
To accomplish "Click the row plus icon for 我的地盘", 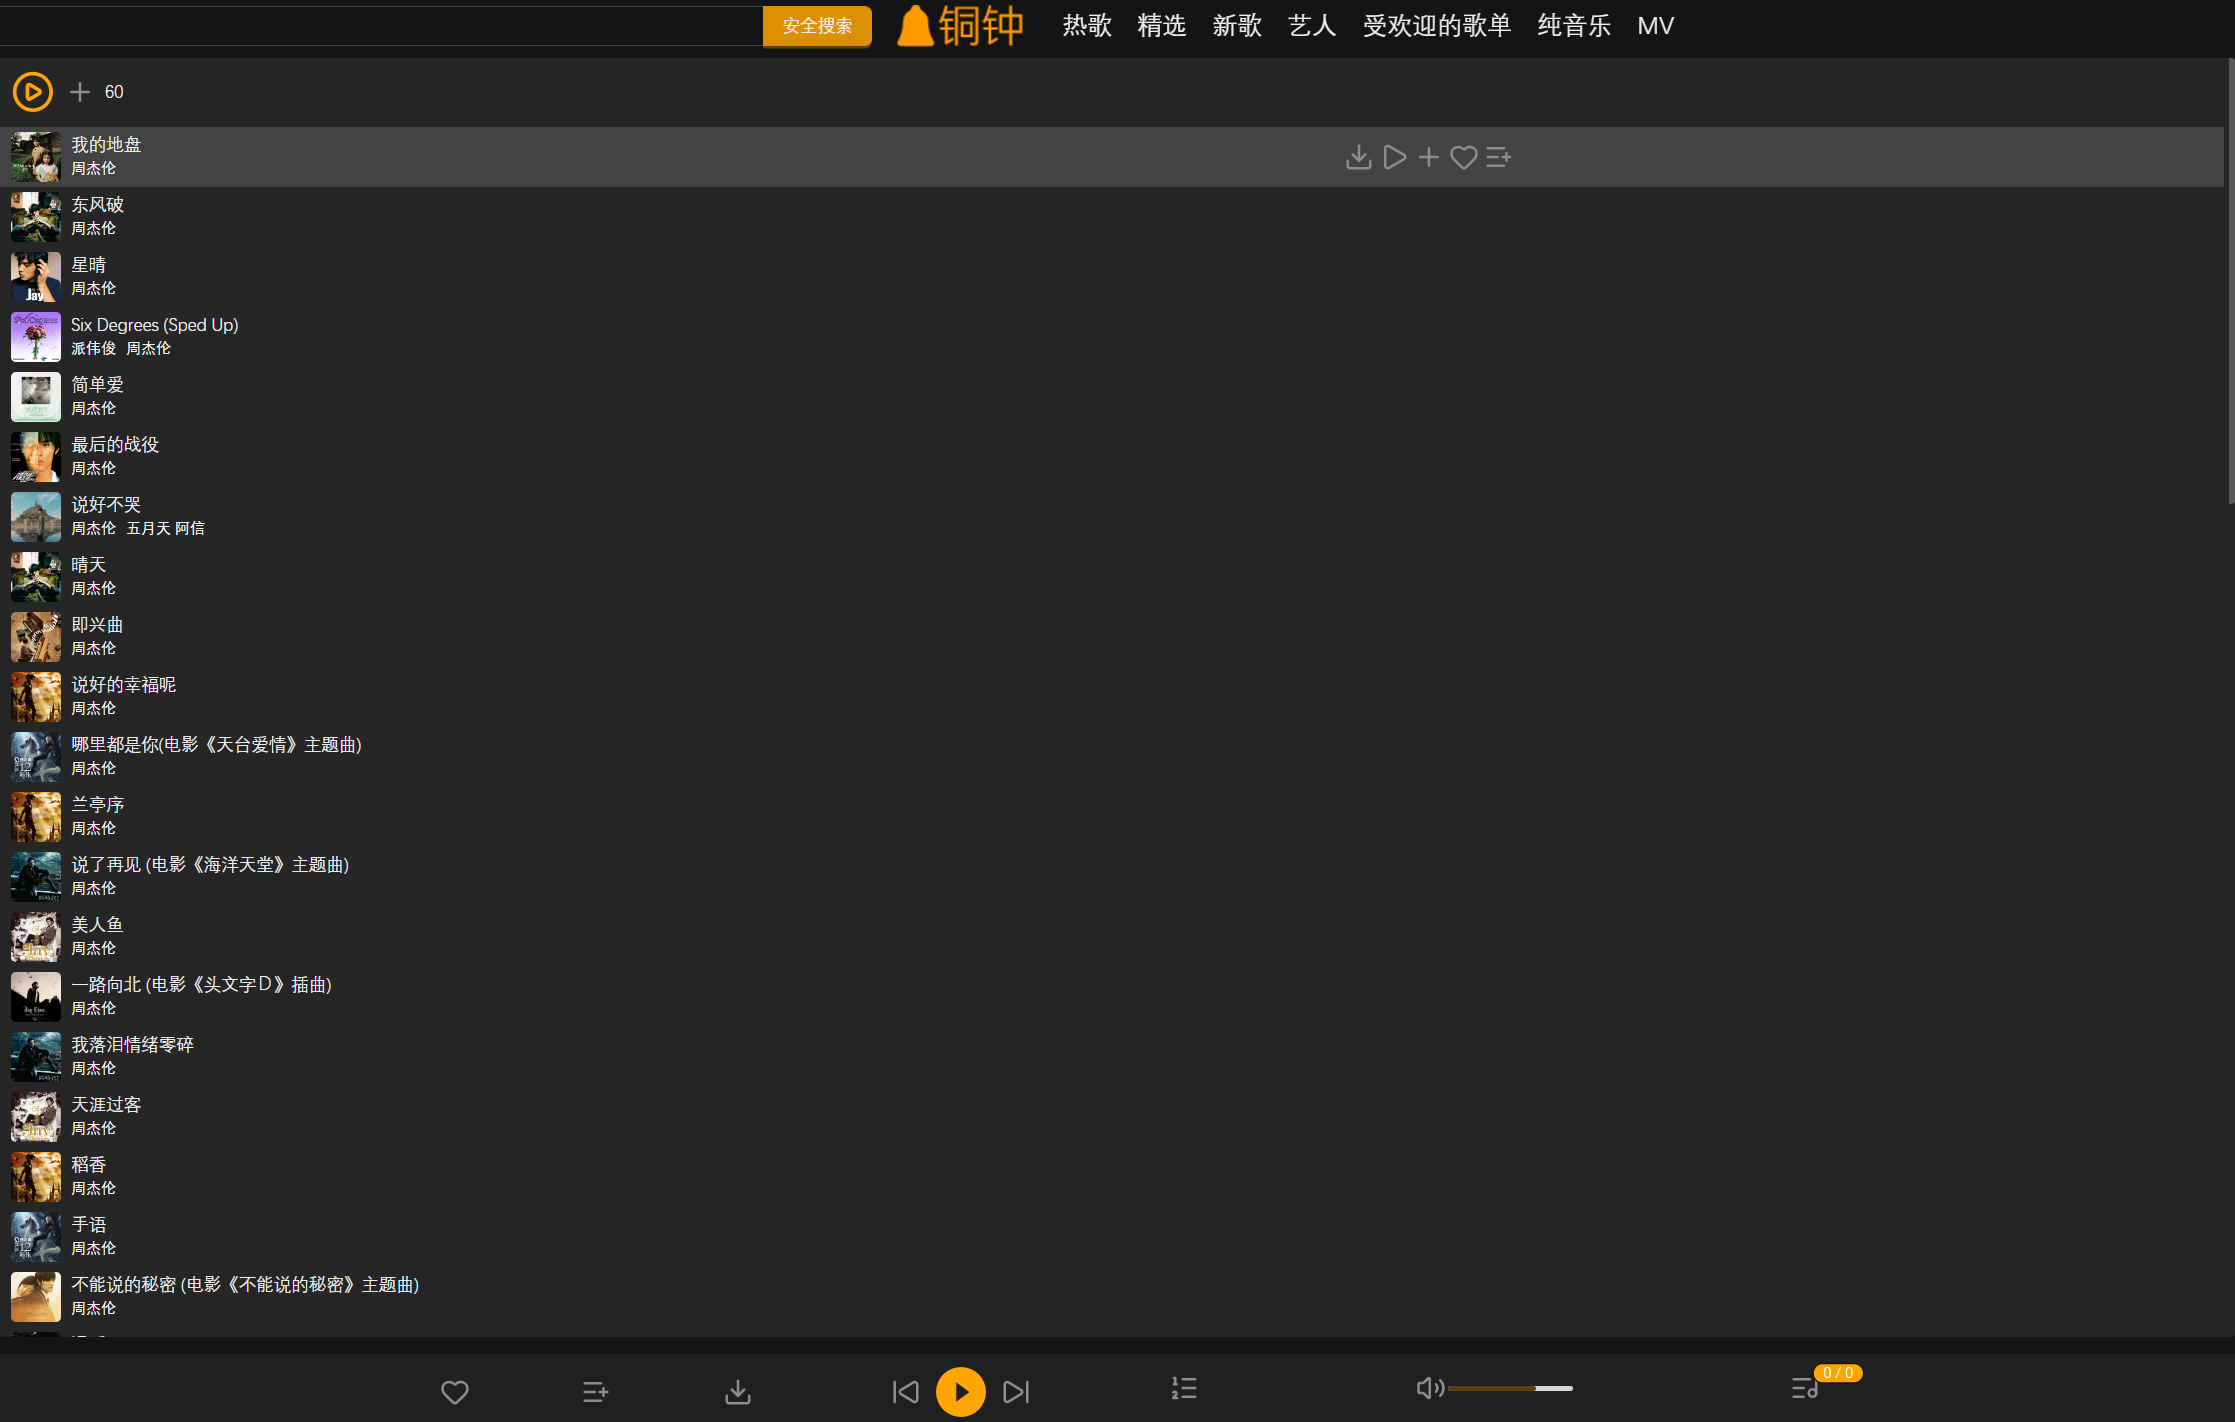I will 1429,157.
